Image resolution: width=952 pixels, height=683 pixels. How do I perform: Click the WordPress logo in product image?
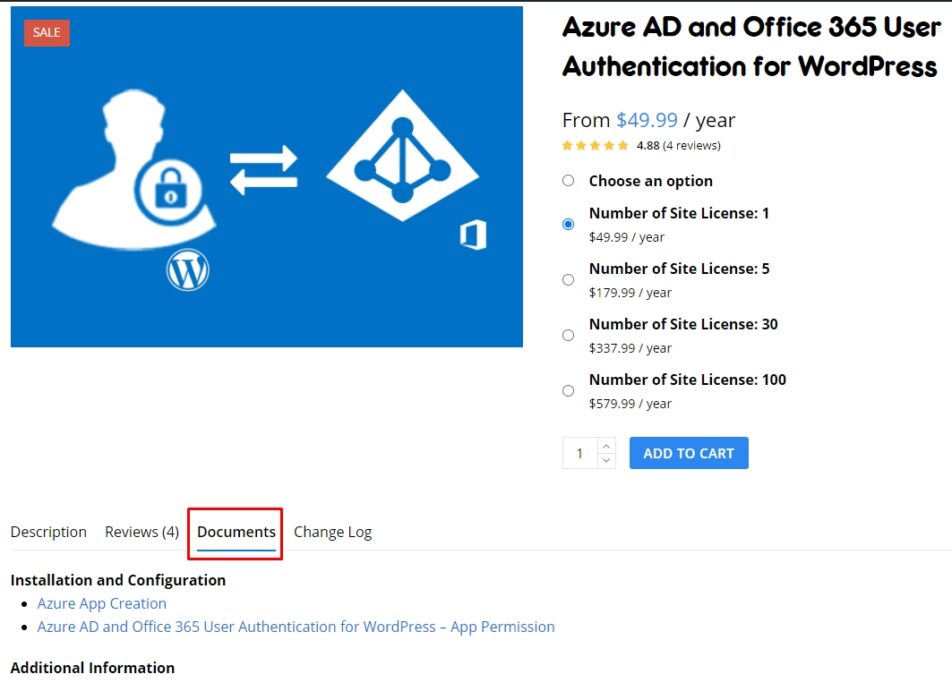click(x=188, y=270)
